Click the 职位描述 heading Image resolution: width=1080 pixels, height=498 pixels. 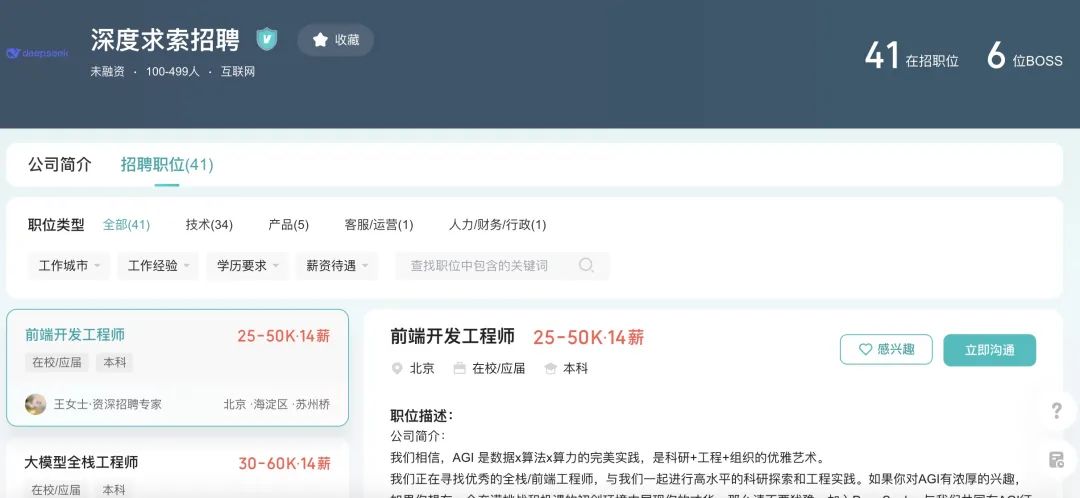(422, 416)
